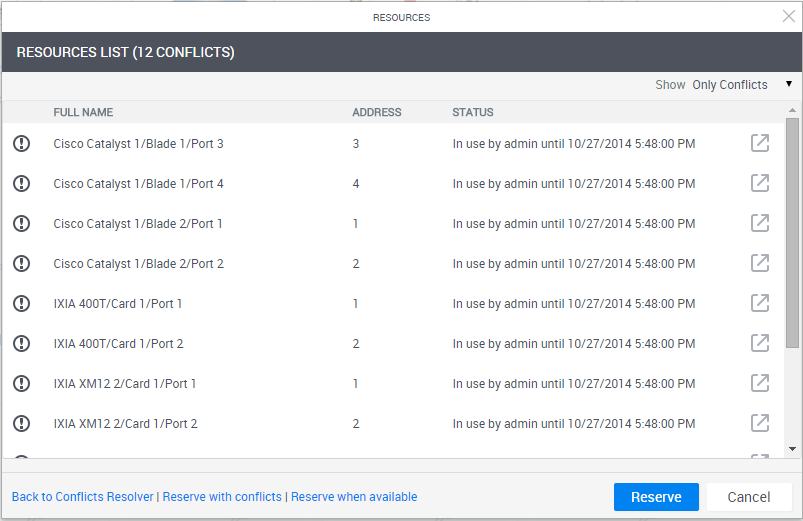This screenshot has width=803, height=521.
Task: Open external link for Blade 2/Port 1 row
Action: pos(760,223)
